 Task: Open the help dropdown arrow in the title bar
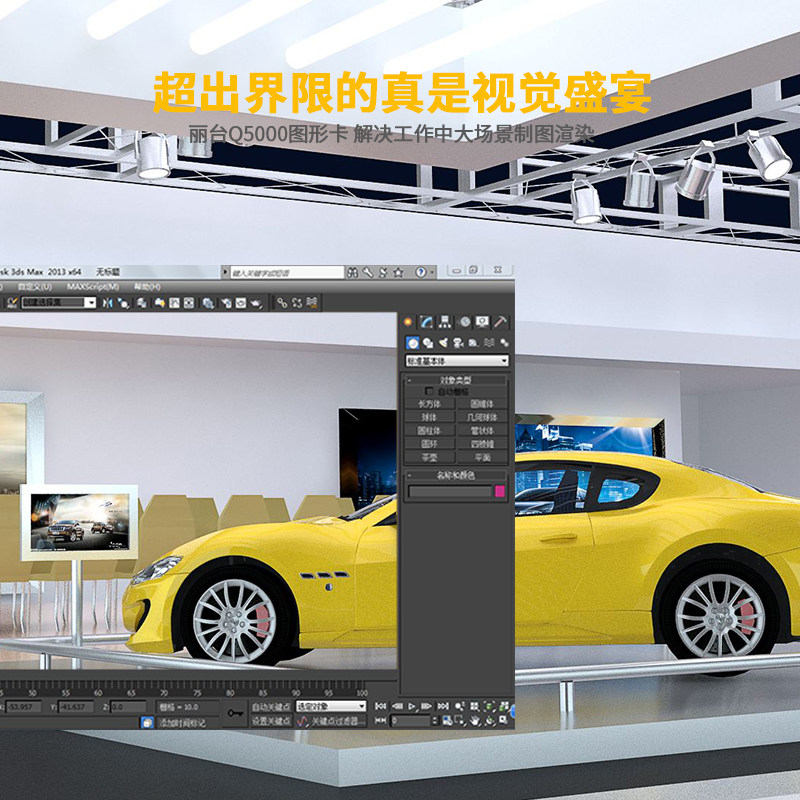[x=432, y=272]
